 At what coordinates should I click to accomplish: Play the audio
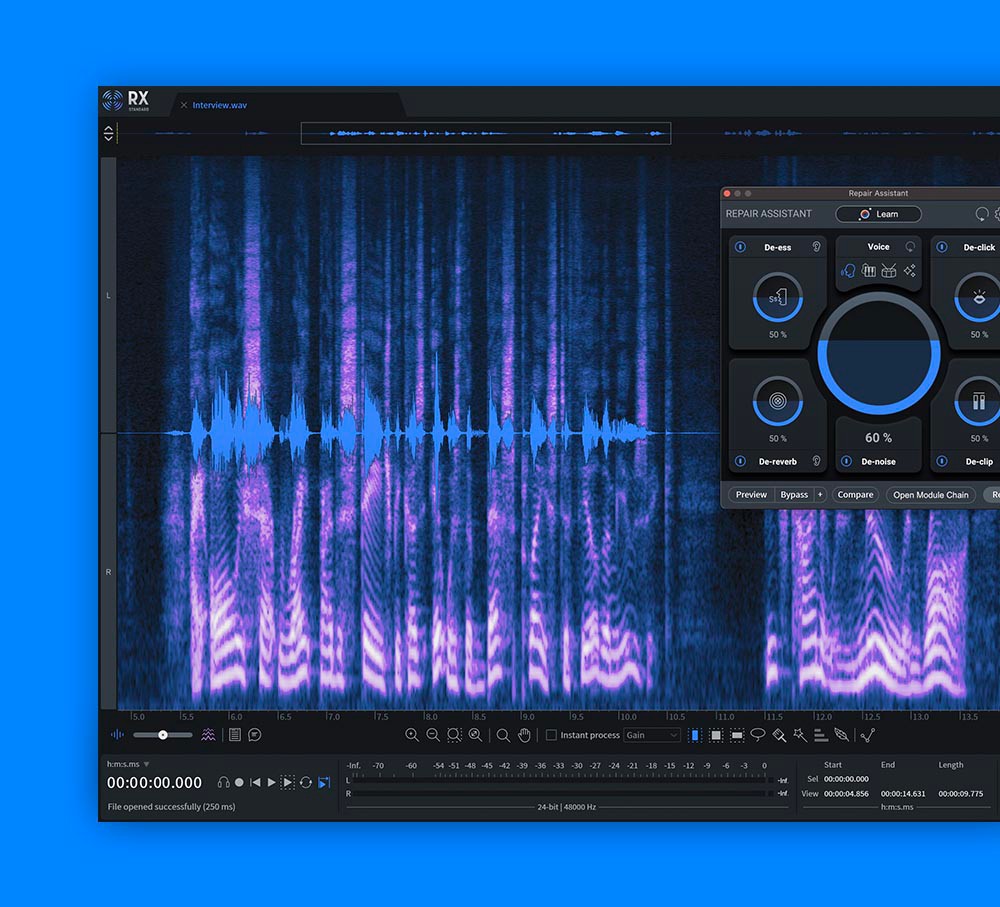pyautogui.click(x=272, y=782)
